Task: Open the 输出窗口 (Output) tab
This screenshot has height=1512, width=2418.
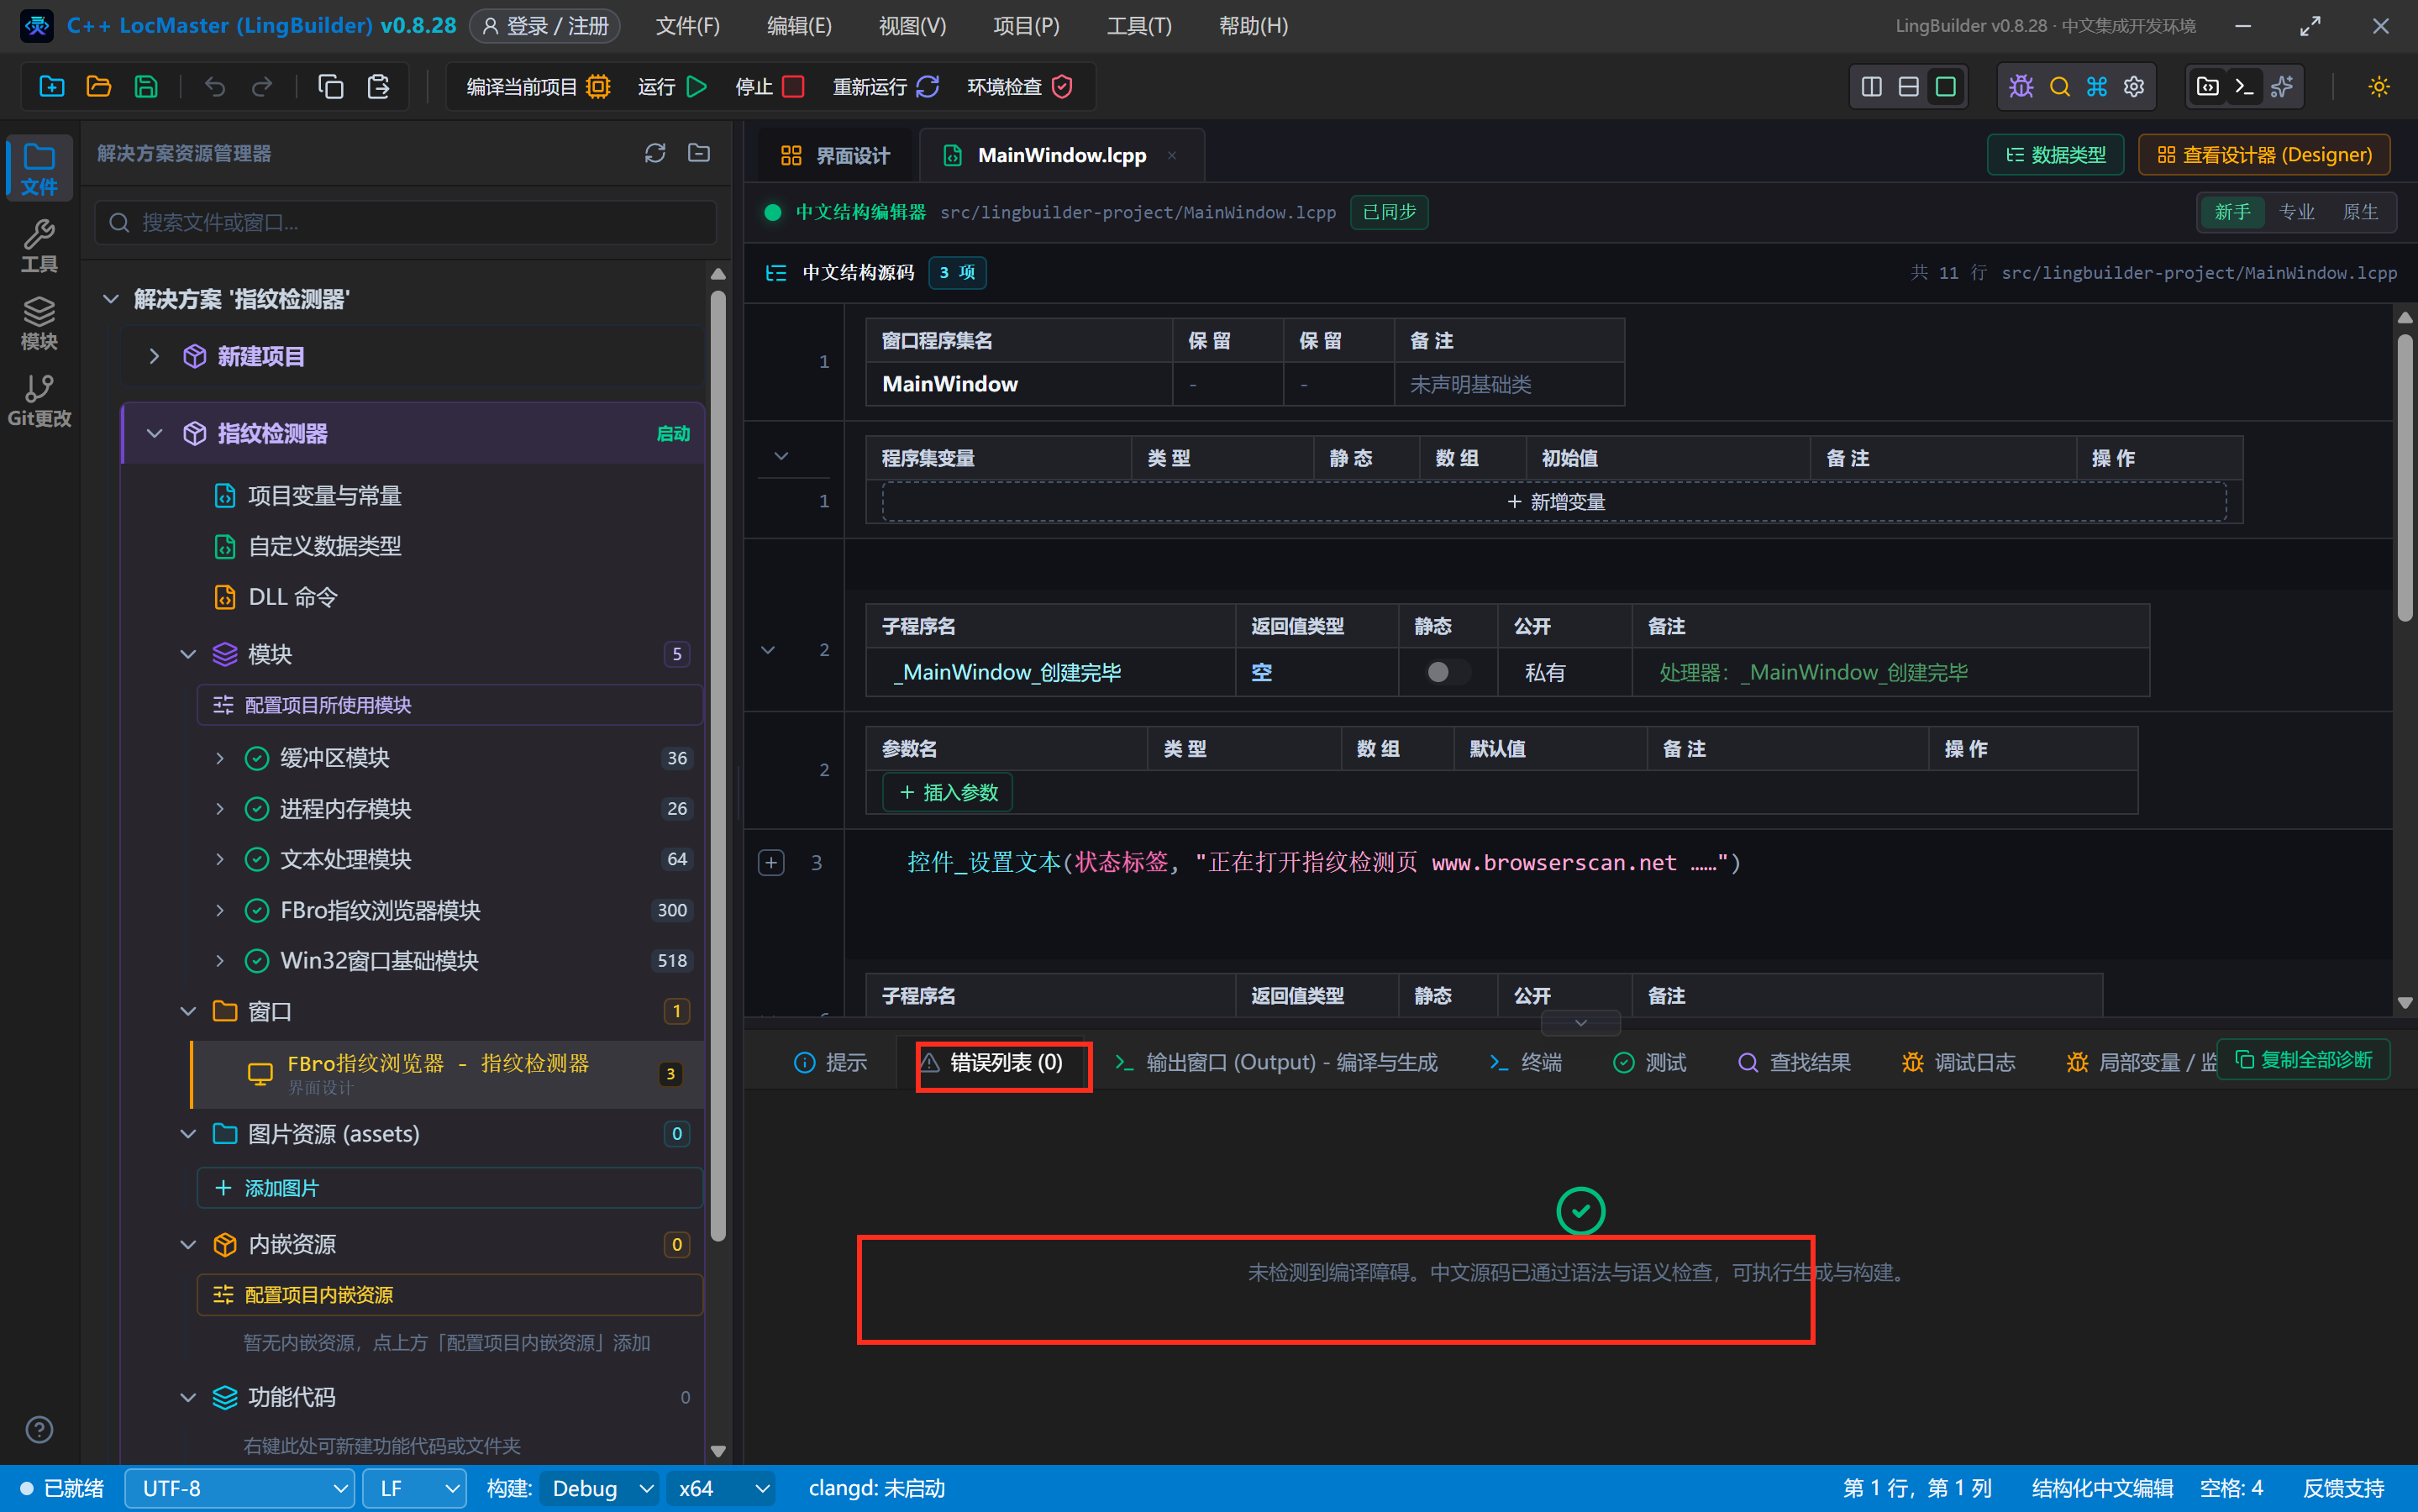Action: click(x=1276, y=1062)
